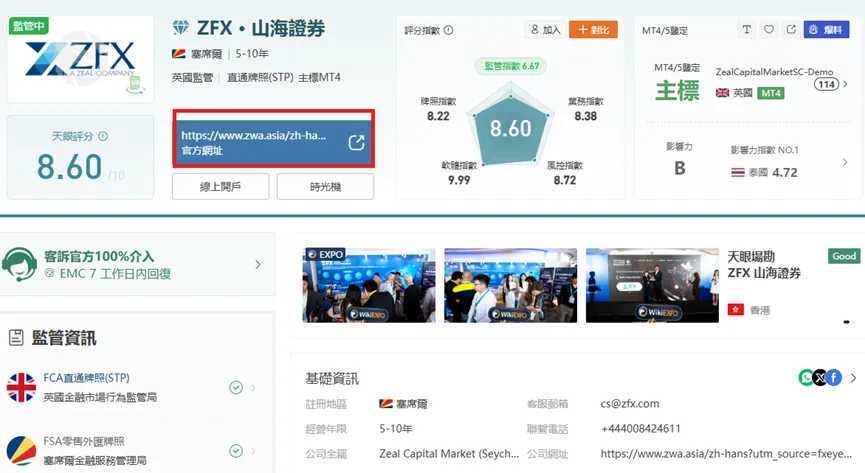Click the external link icon on website box

tap(356, 142)
